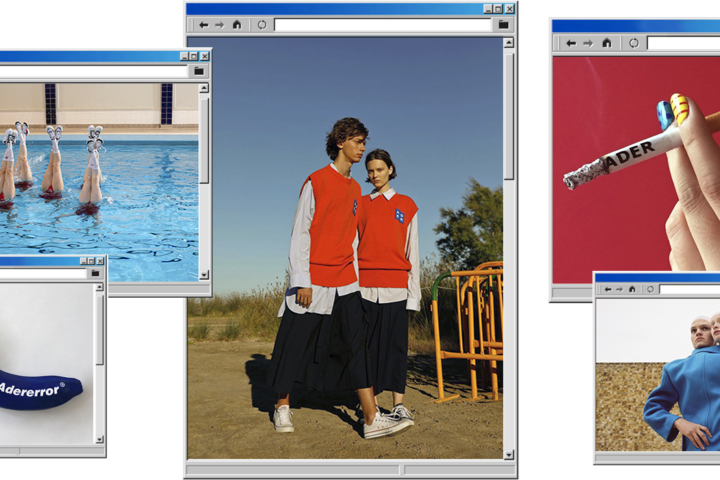Minimize the Adererror cushion window

[x=84, y=261]
